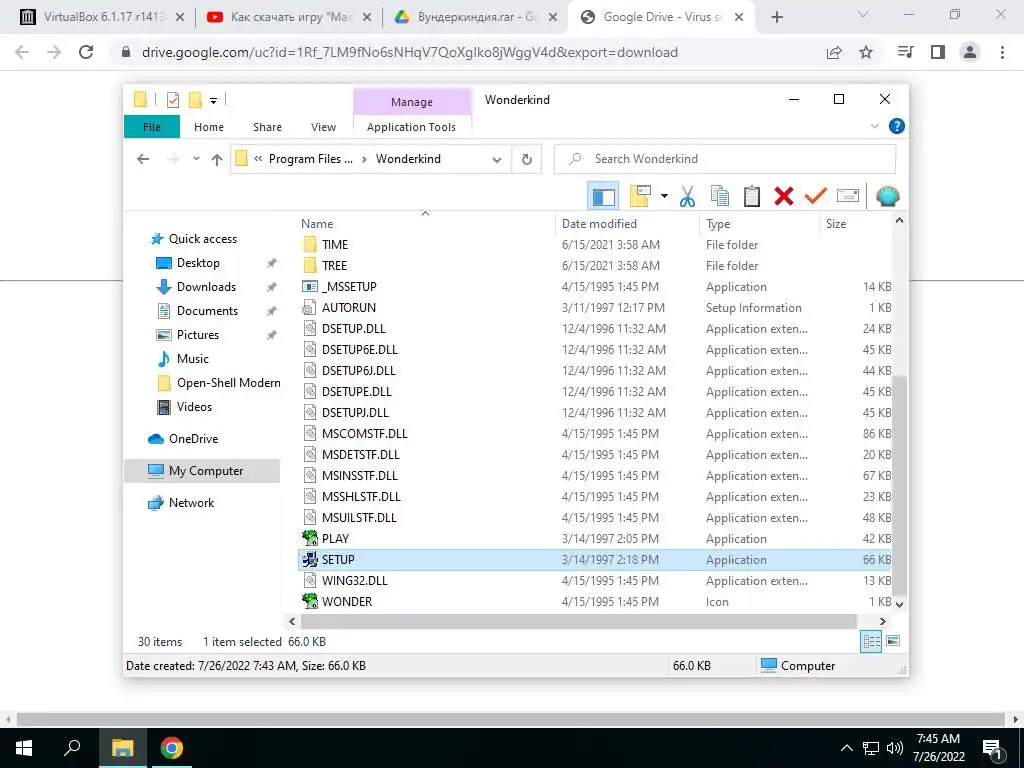Open the Share ribbon tab
The height and width of the screenshot is (768, 1024).
268,127
